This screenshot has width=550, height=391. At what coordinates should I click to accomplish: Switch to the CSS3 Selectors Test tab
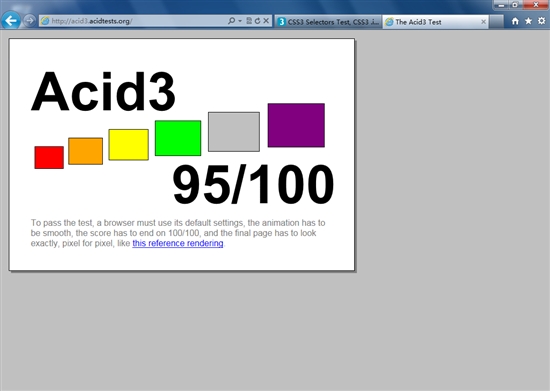328,22
